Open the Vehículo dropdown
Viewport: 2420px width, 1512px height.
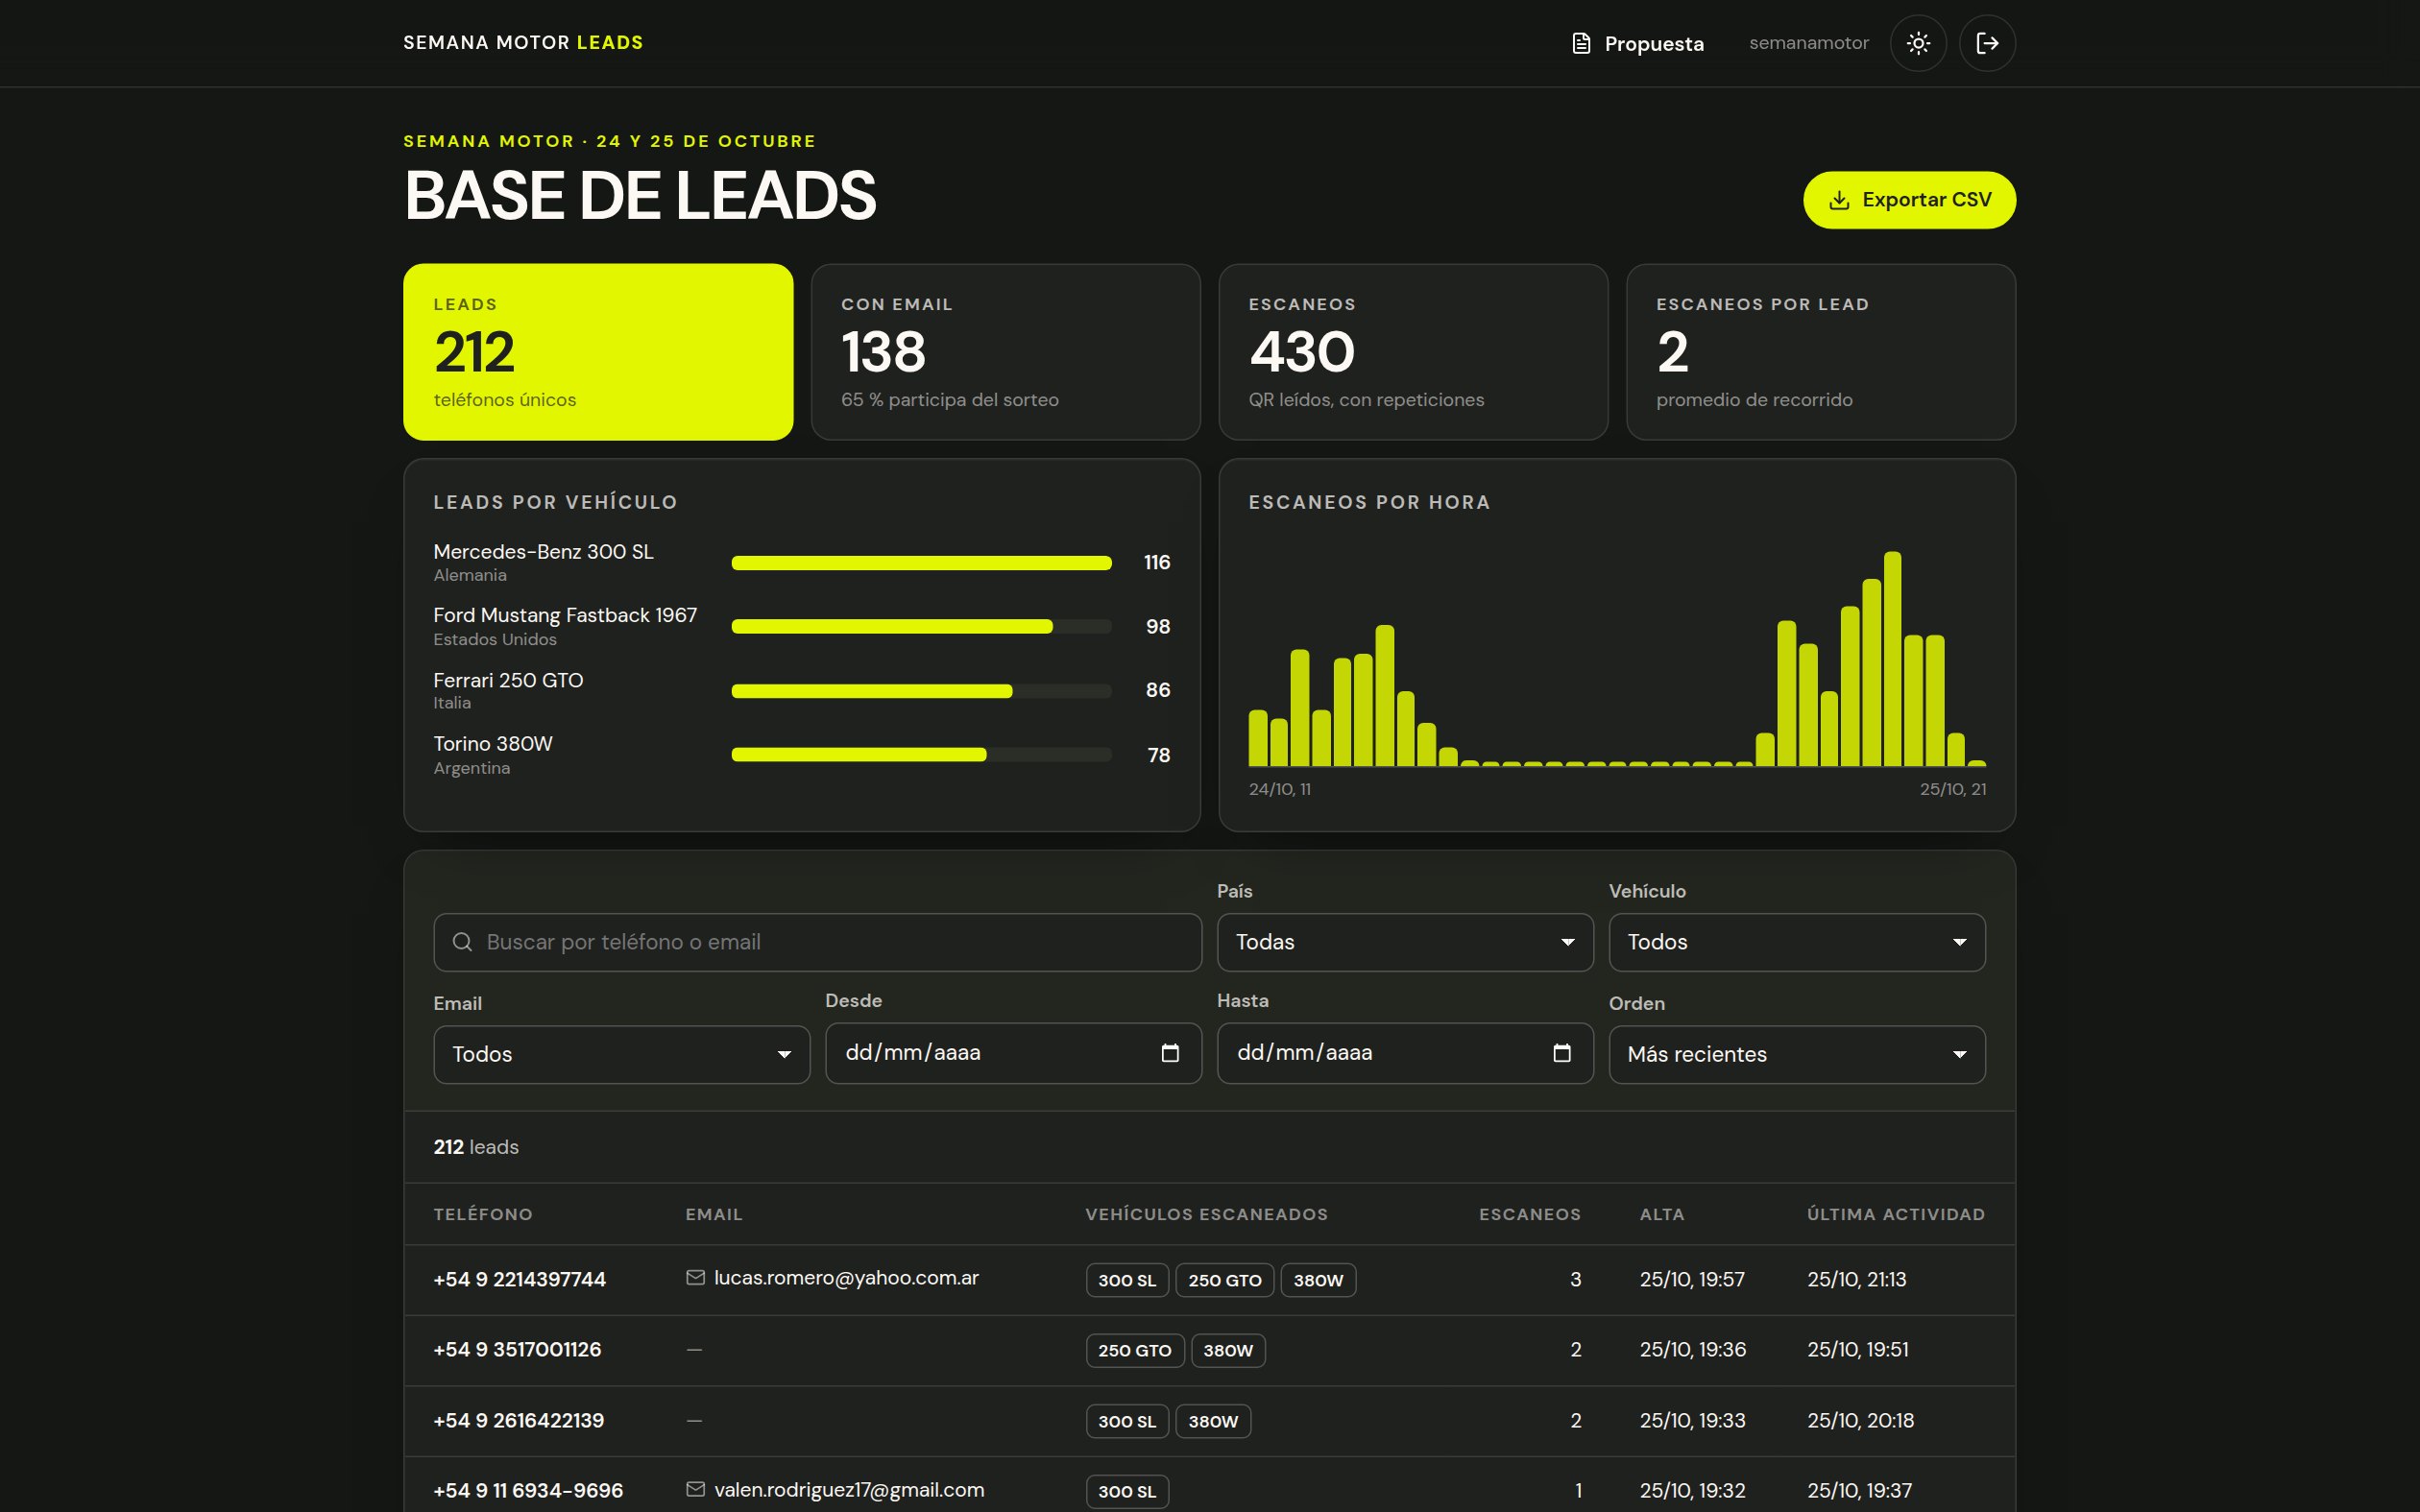click(x=1797, y=942)
